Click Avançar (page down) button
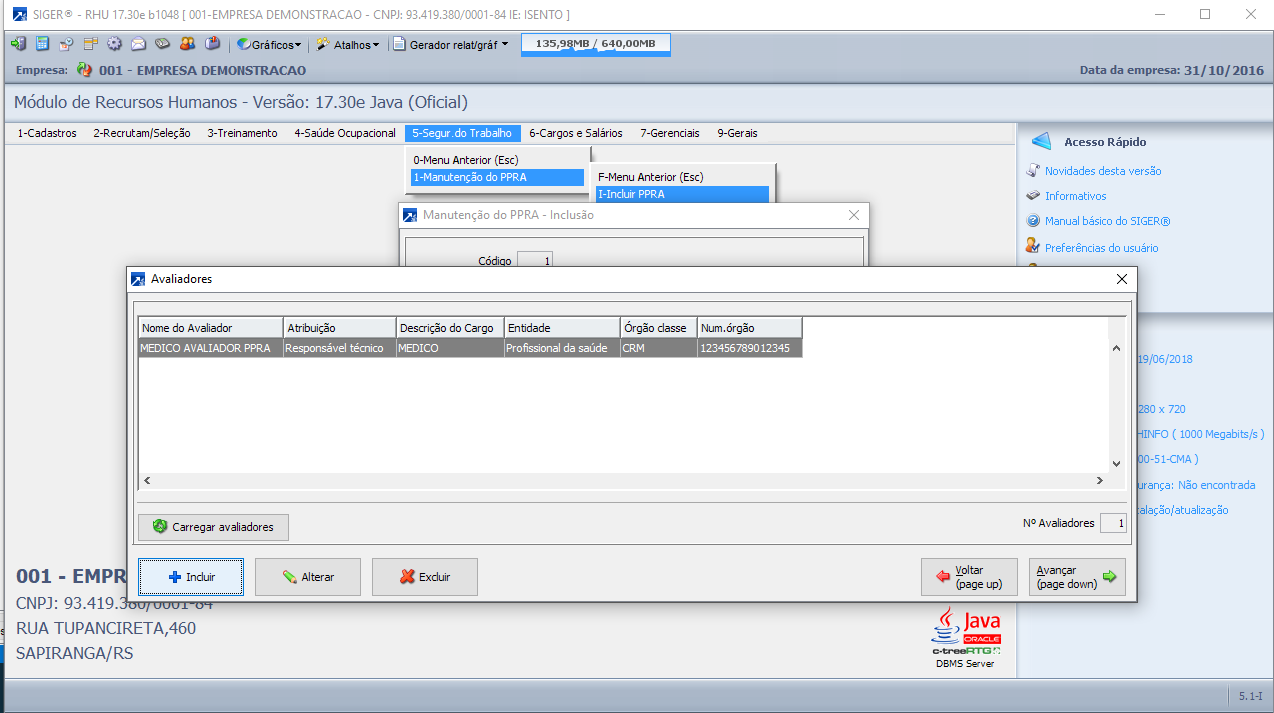Screen dimensions: 1274x713 point(1077,577)
